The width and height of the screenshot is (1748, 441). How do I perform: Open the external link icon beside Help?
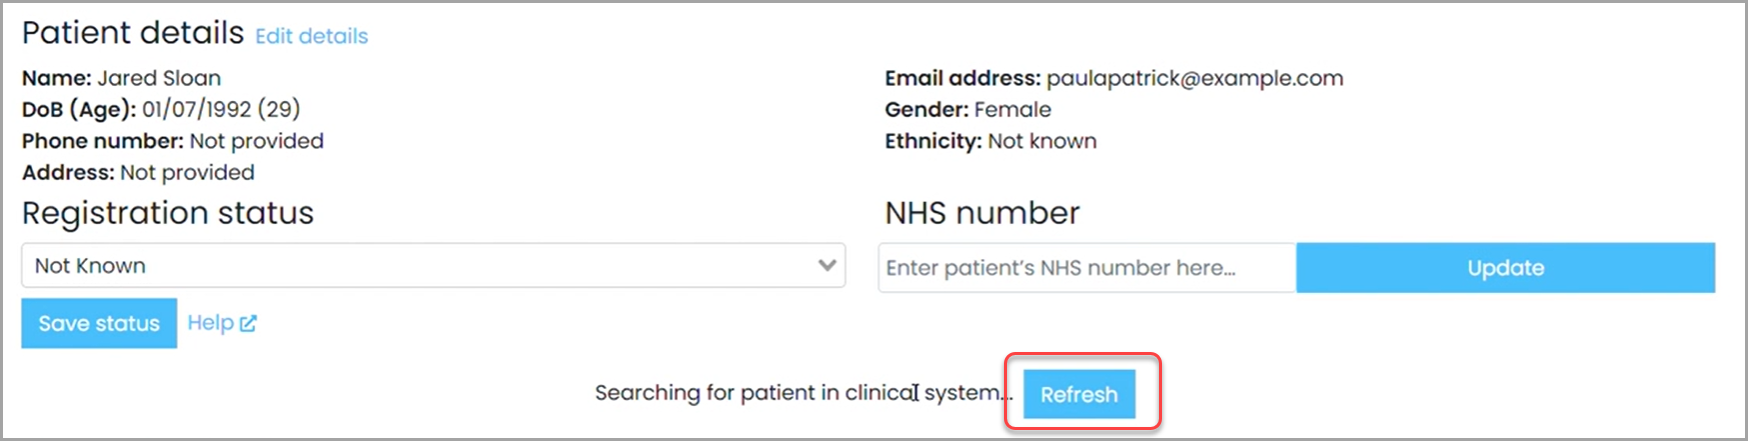[248, 323]
